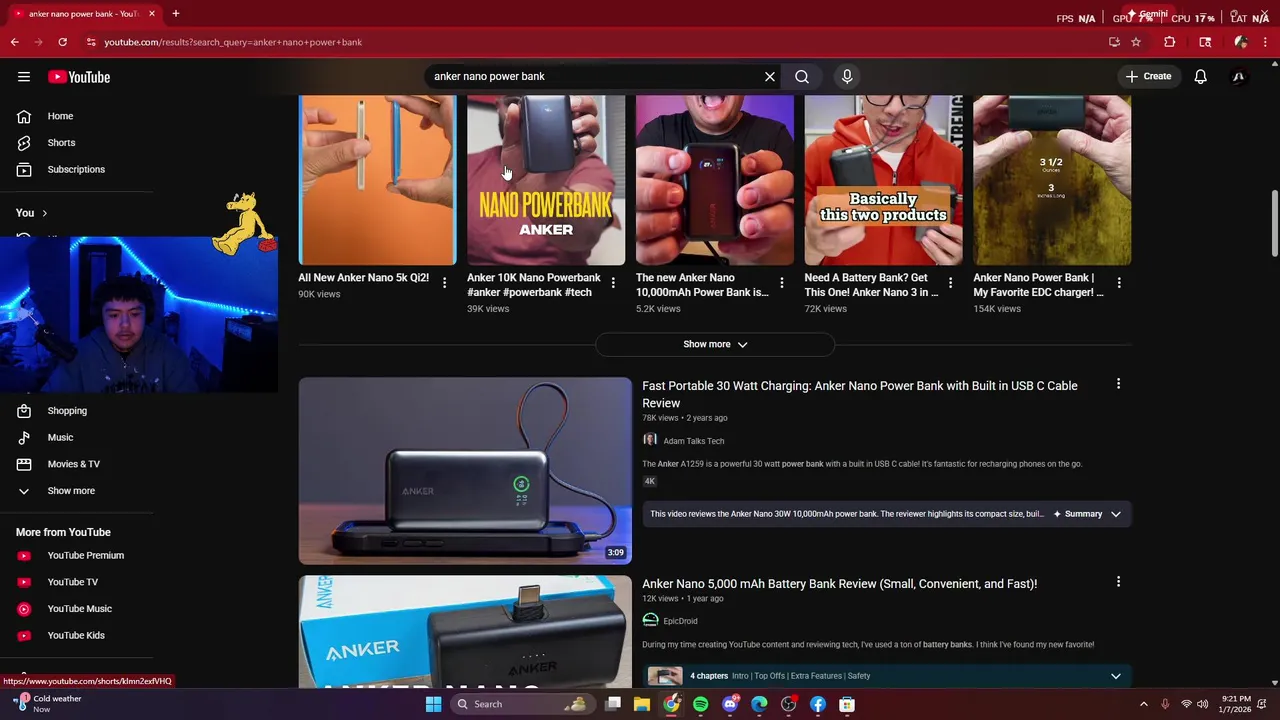Run search with the magnifier button
1280x720 pixels.
[802, 76]
